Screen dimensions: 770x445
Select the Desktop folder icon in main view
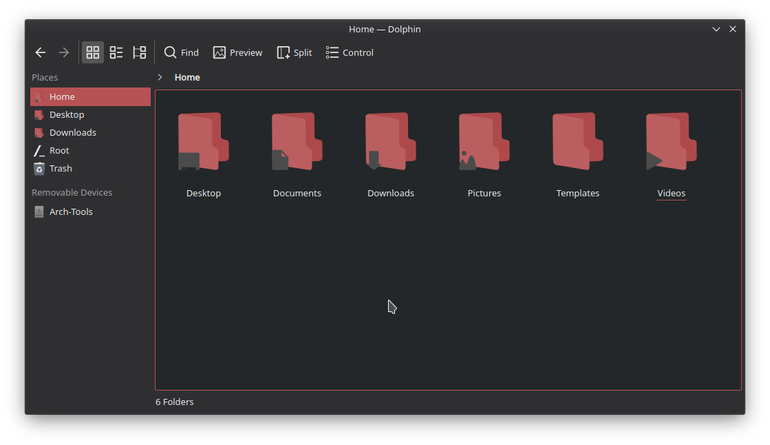(203, 141)
